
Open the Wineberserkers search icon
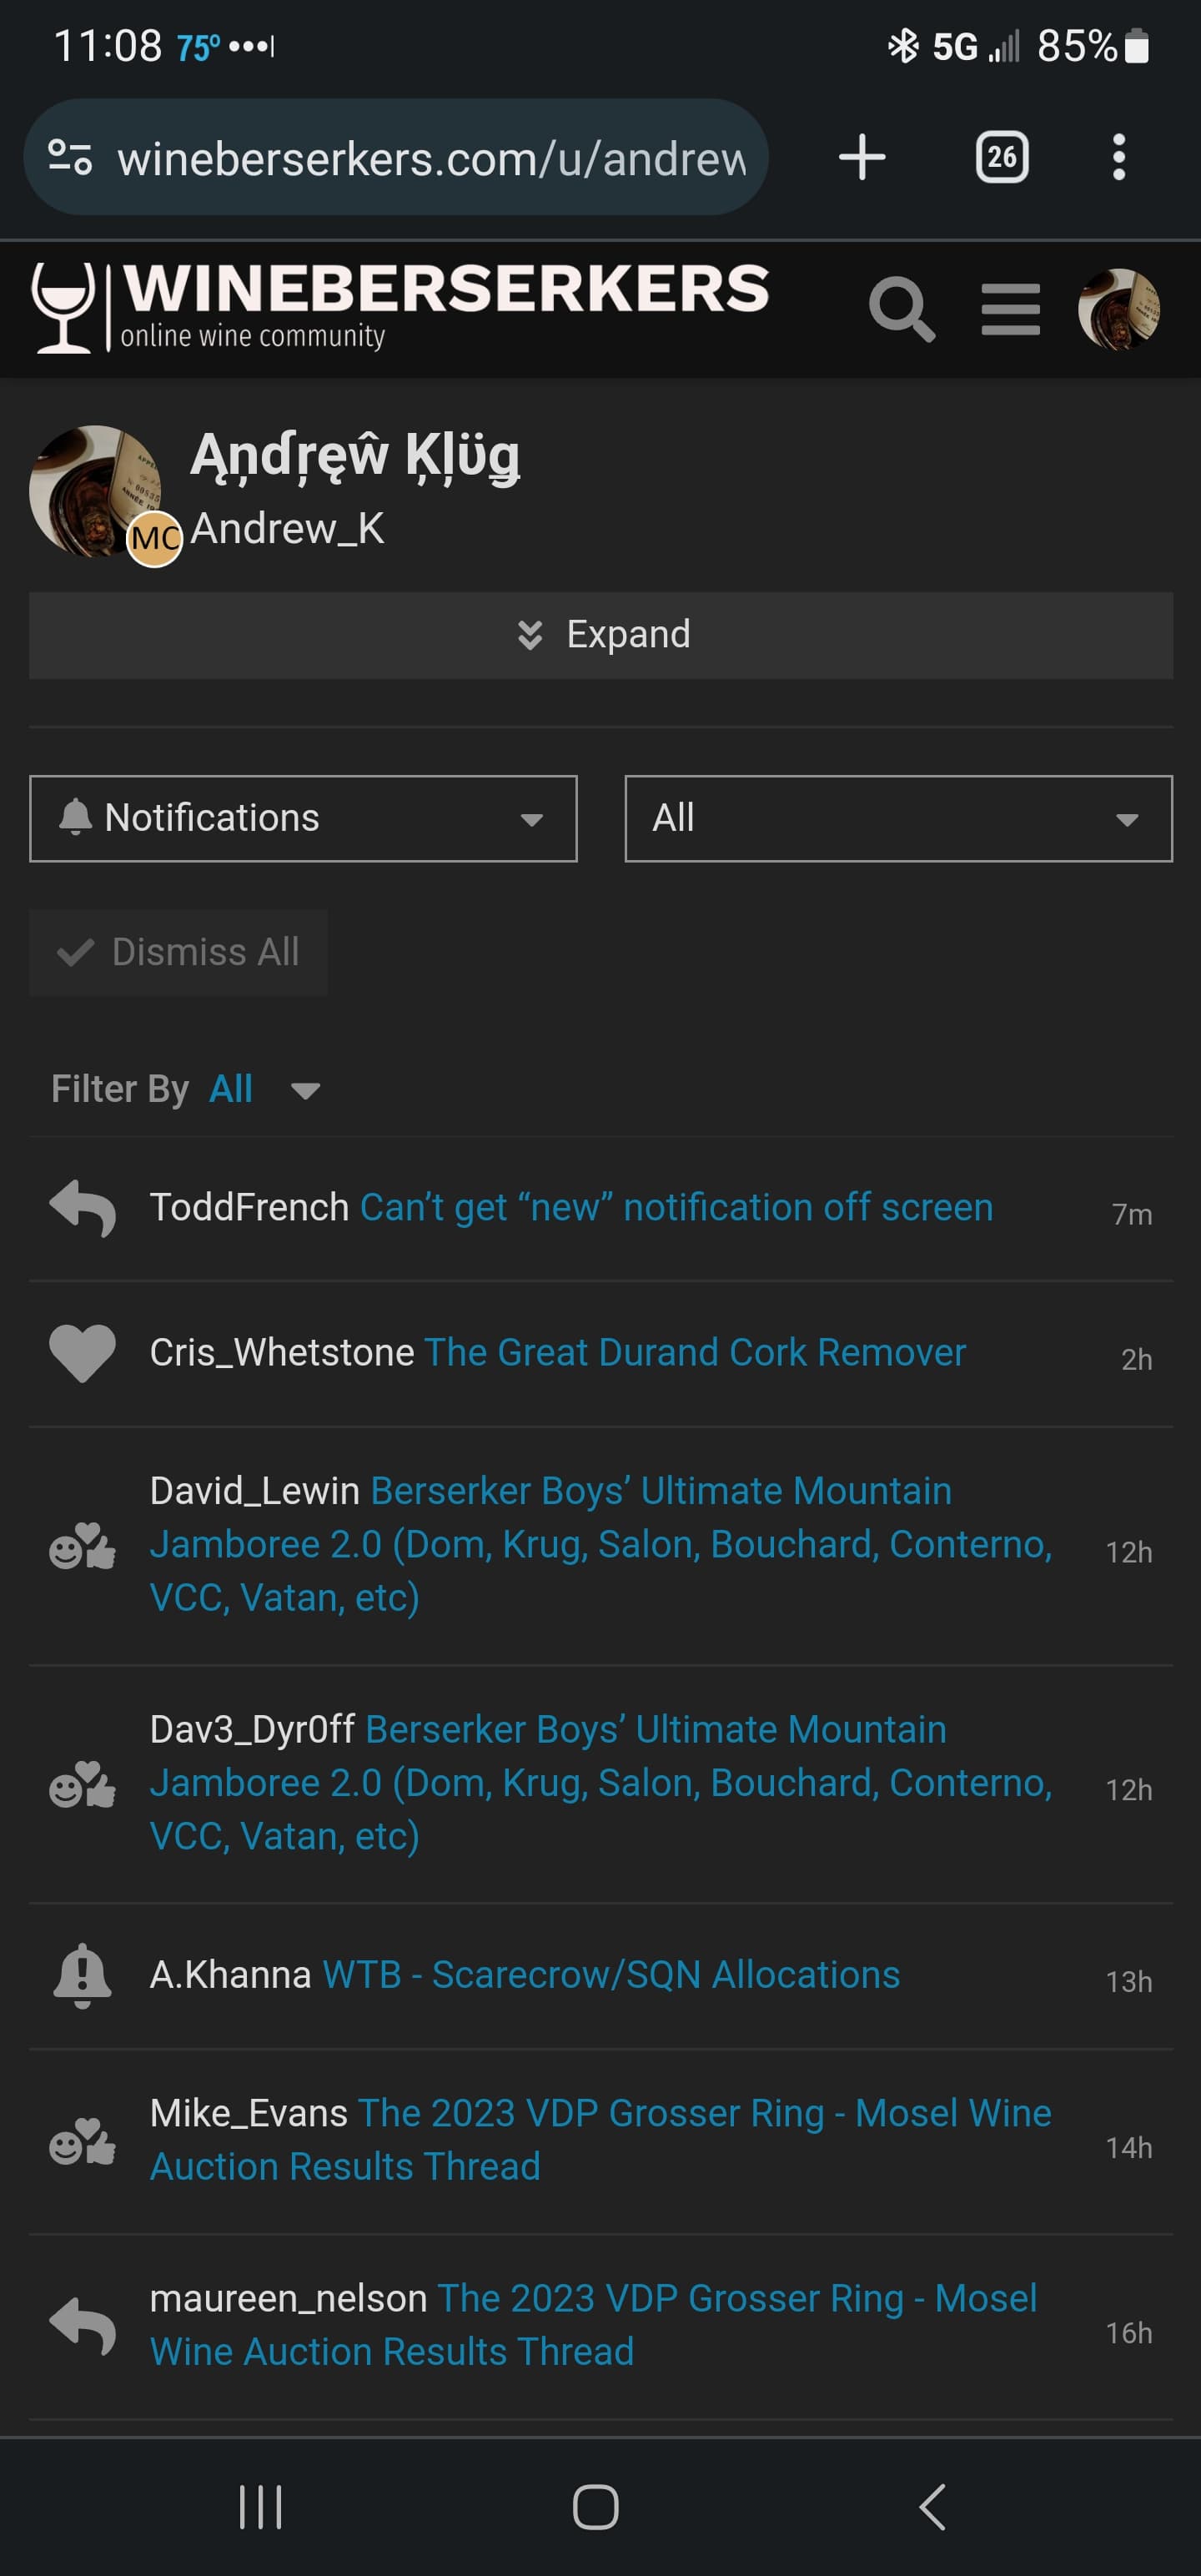902,309
